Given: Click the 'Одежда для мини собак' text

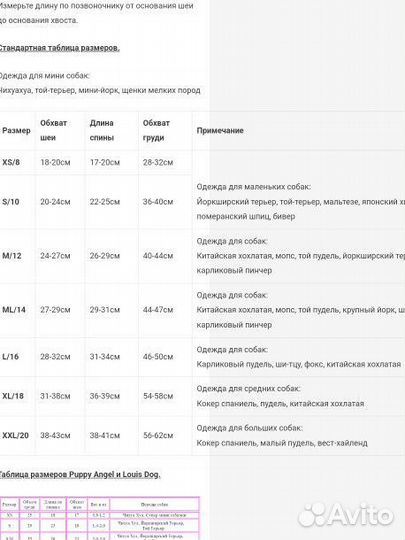Looking at the screenshot, I should [x=44, y=76].
